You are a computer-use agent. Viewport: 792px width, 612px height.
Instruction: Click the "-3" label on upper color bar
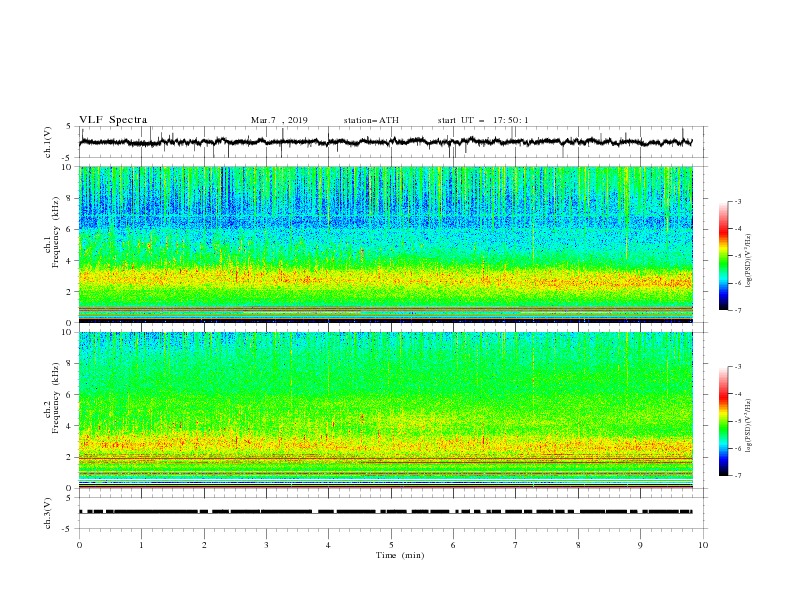click(737, 201)
